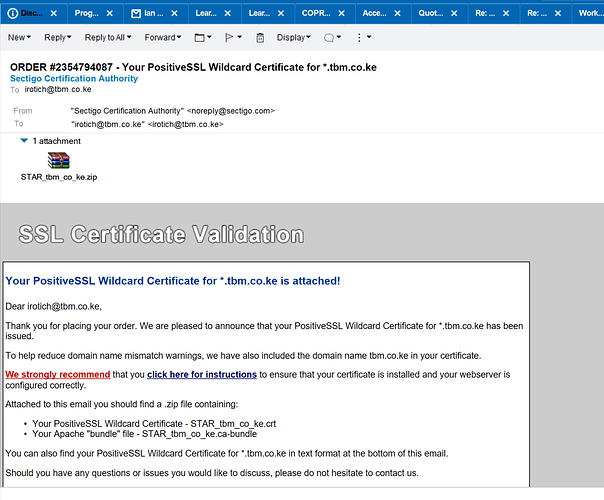The image size is (604, 500).
Task: Expand the arrow next to folder icon
Action: tap(209, 37)
